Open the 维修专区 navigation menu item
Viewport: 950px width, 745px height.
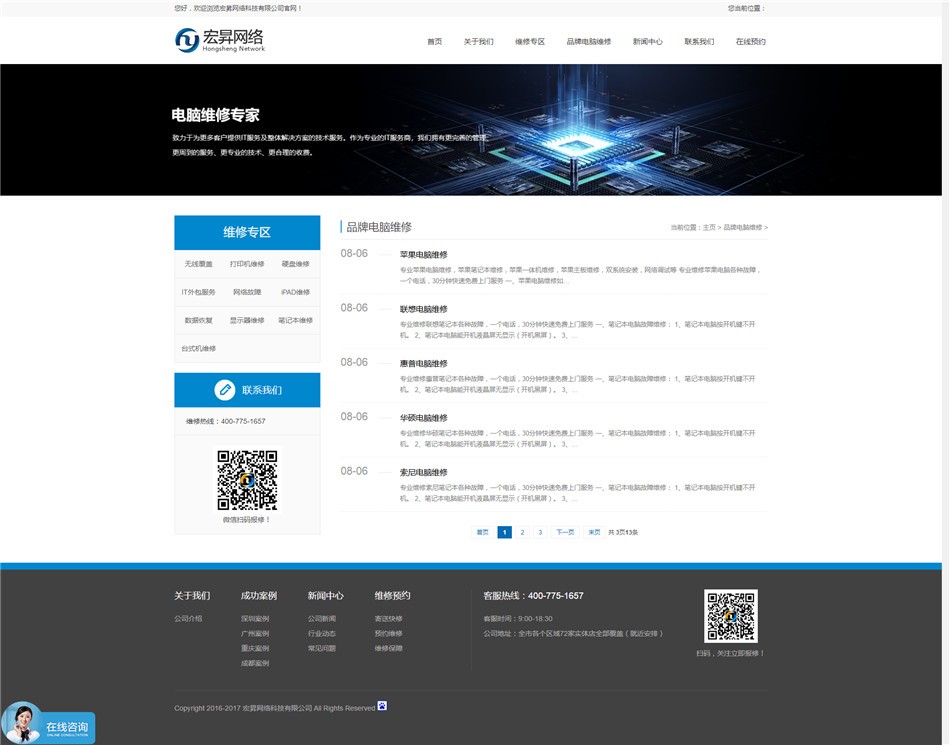530,42
